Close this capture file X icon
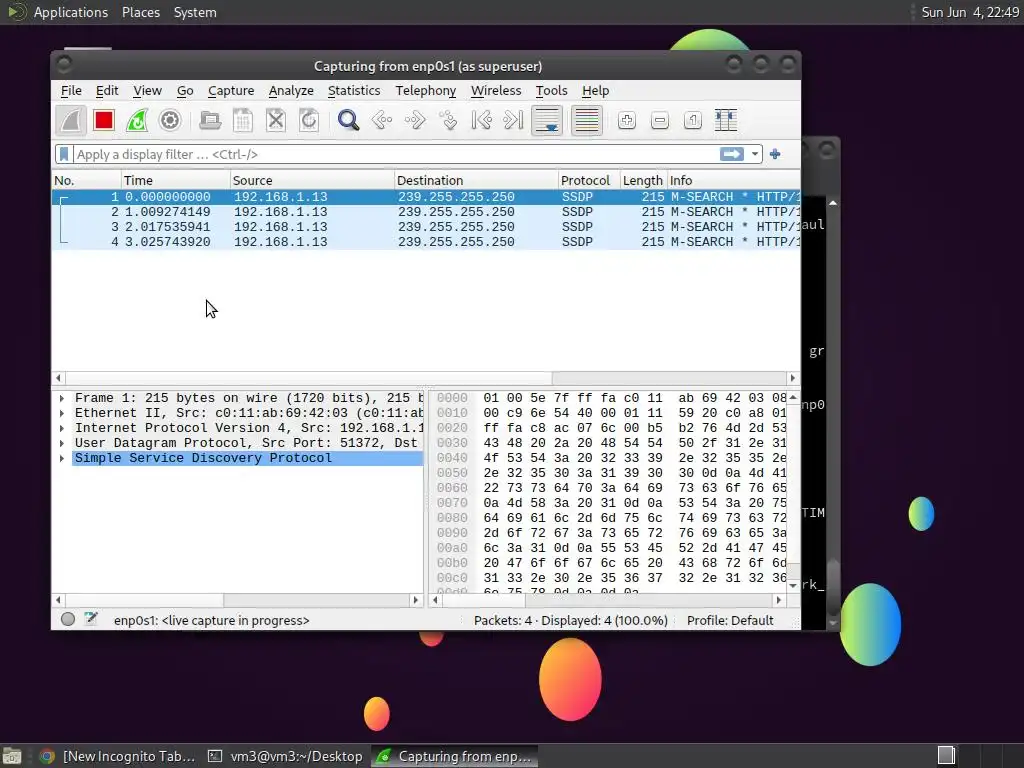 [x=276, y=121]
